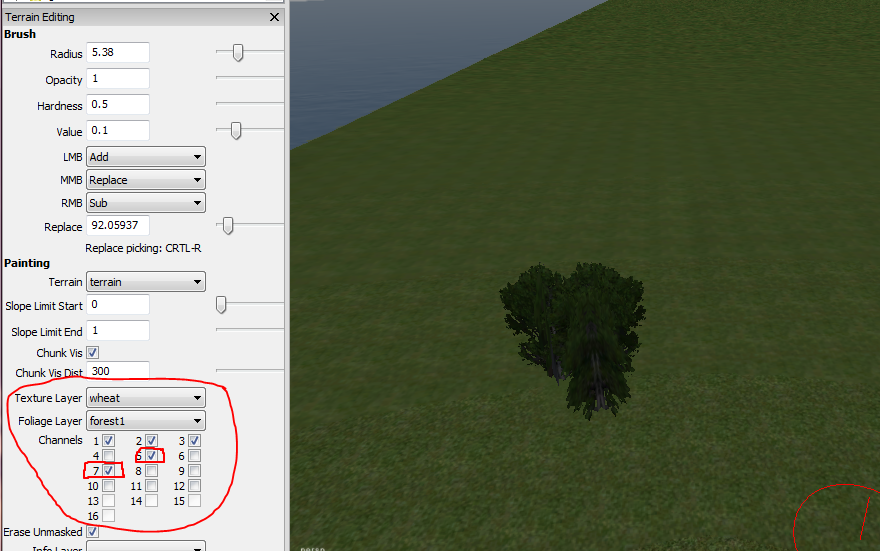Open the Terrain dropdown
Viewport: 880px width, 551px height.
coord(146,282)
